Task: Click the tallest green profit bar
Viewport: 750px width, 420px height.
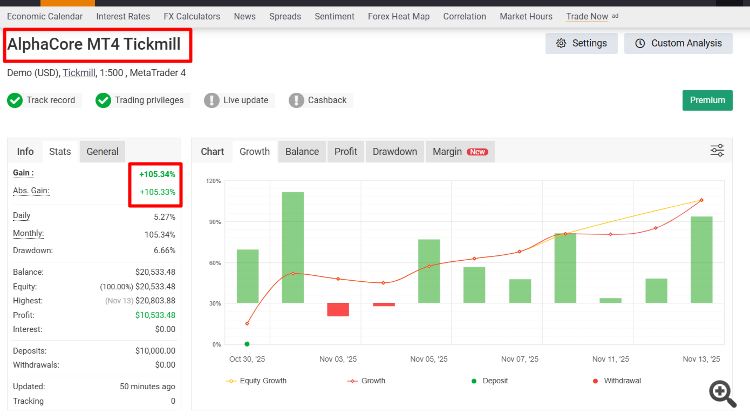Action: coord(293,247)
